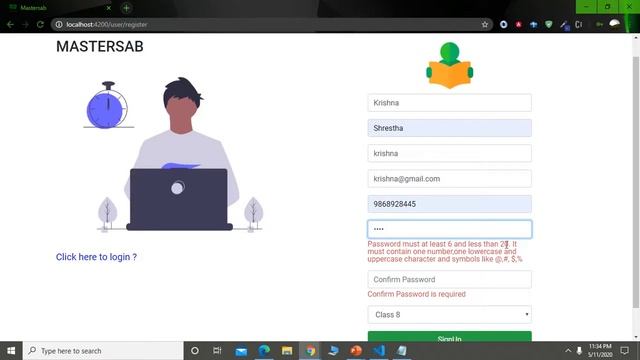This screenshot has height=360, width=640.
Task: Open PowerPoint from the taskbar
Action: tap(356, 351)
